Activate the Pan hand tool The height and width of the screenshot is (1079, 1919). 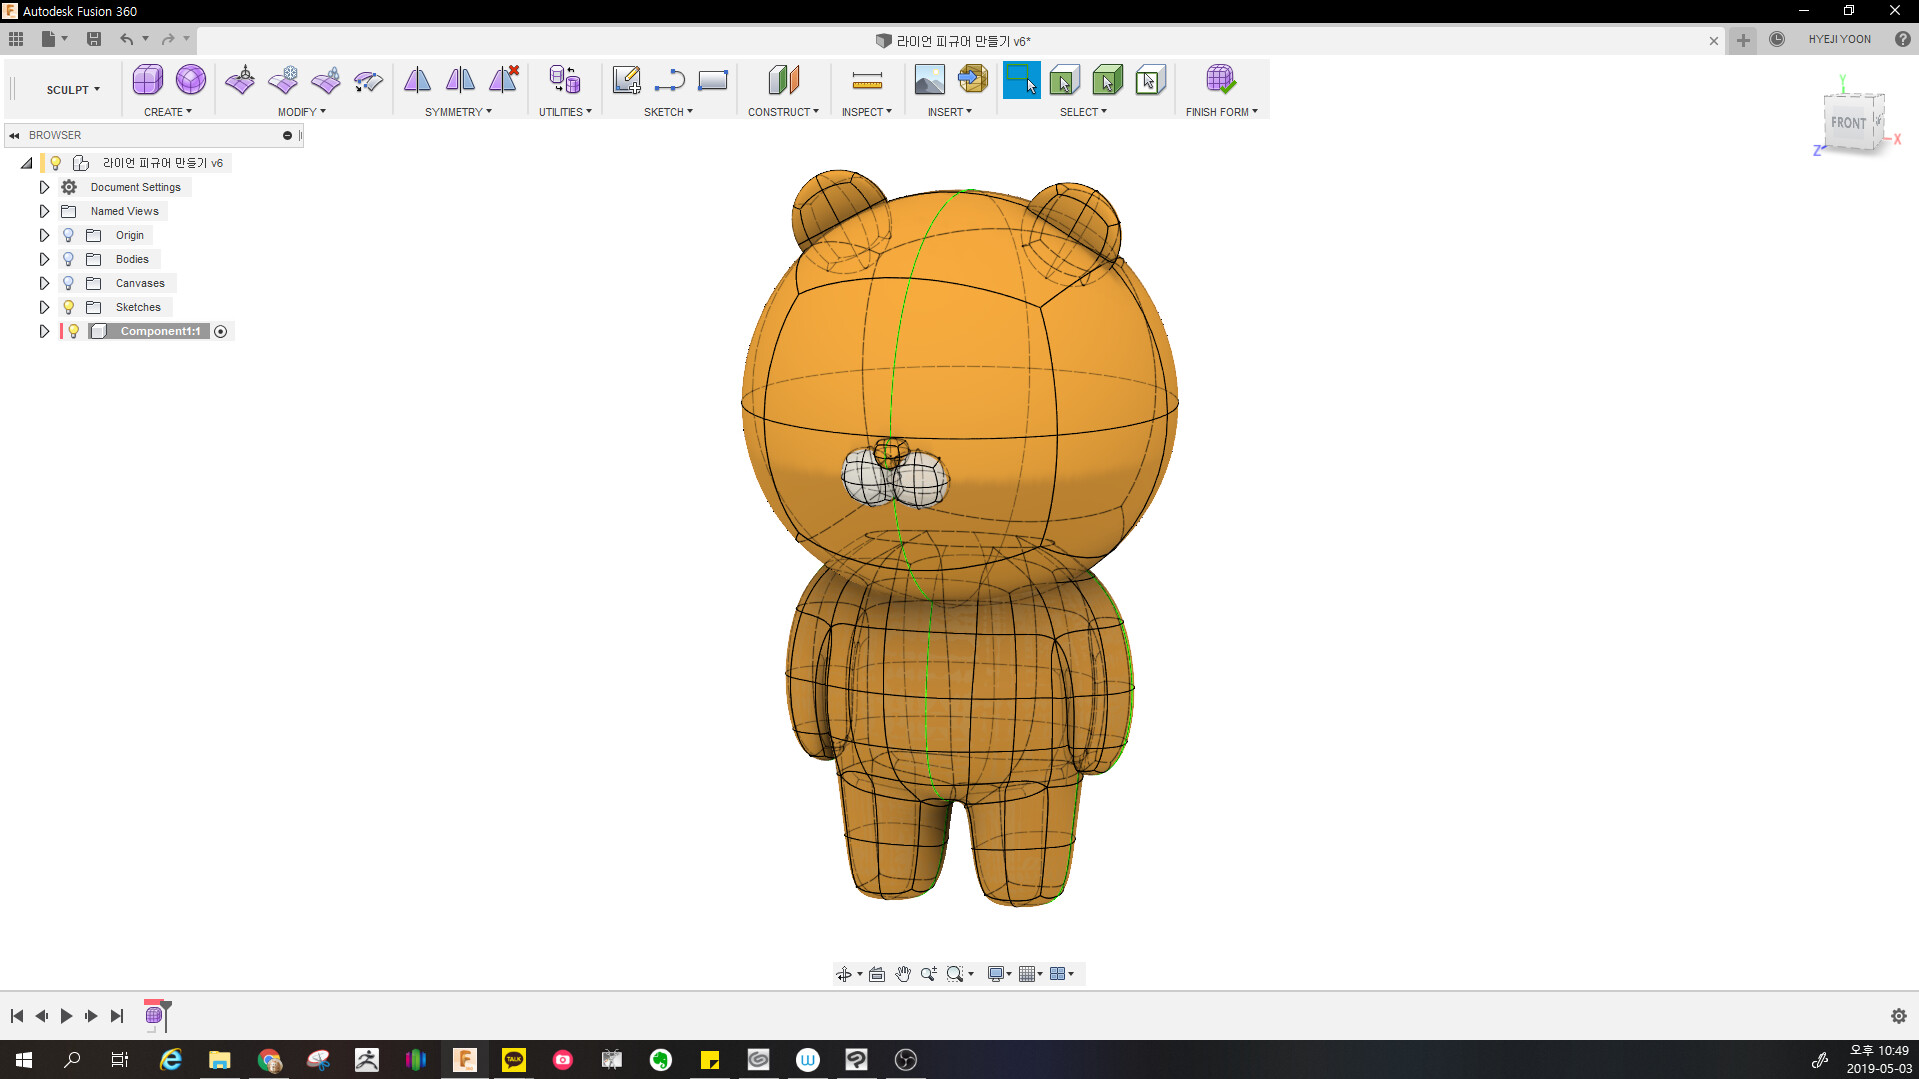point(903,974)
